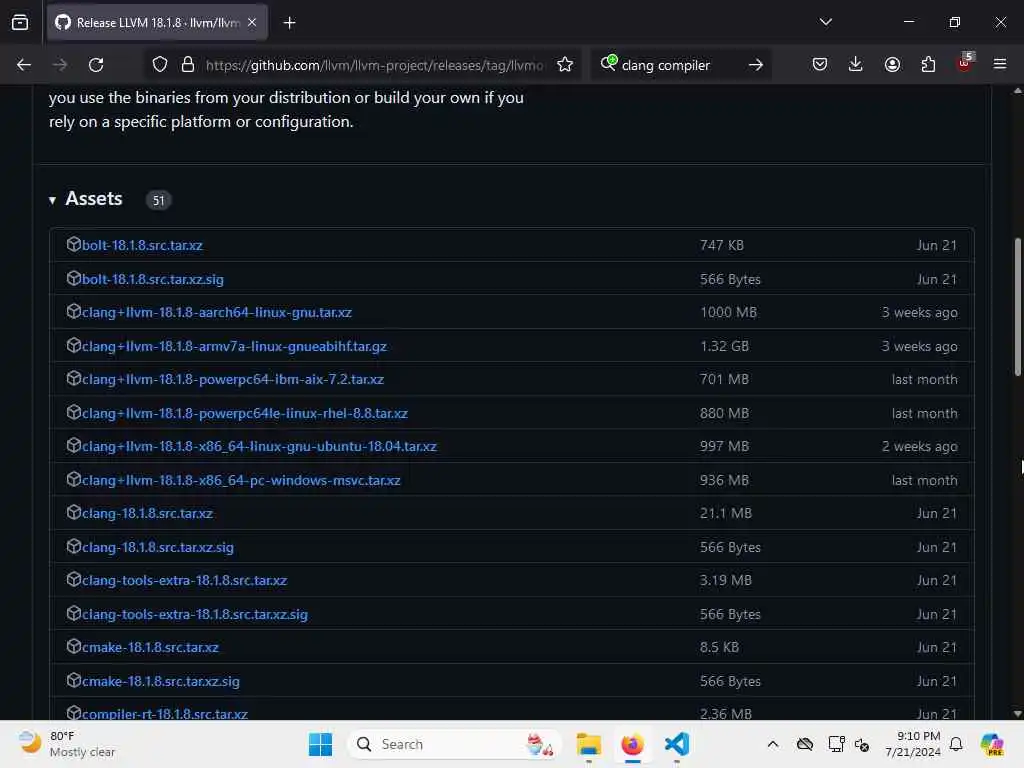
Task: Click the Firefox back arrow button
Action: tap(24, 65)
